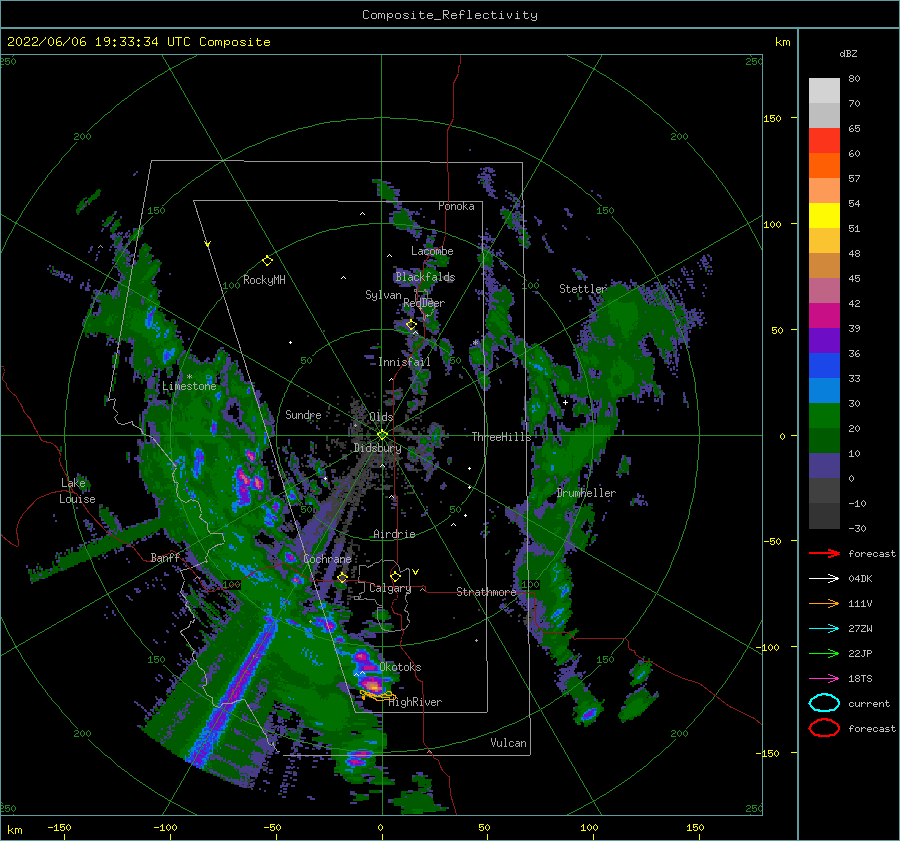Select the red swatch between 65 and 60
900x841 pixels.
tap(824, 141)
